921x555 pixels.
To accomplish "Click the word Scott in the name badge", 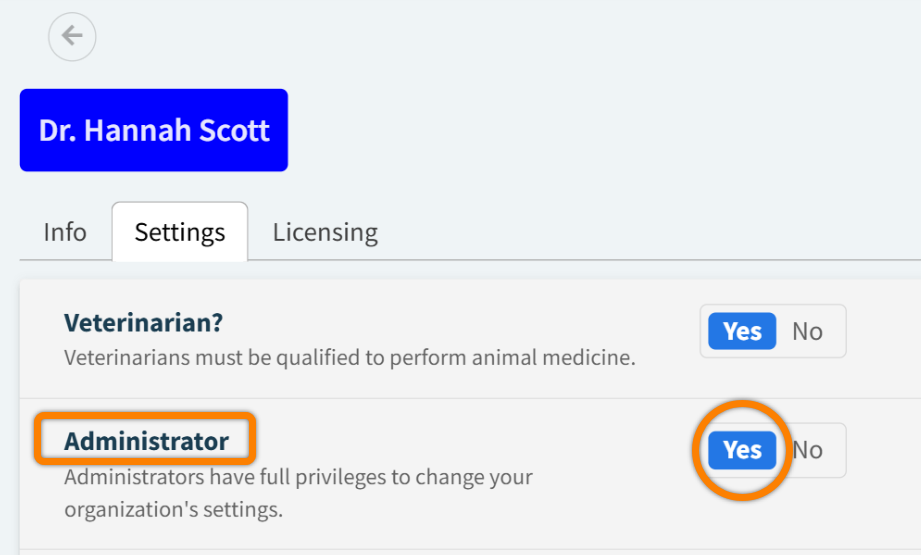I will pos(236,130).
